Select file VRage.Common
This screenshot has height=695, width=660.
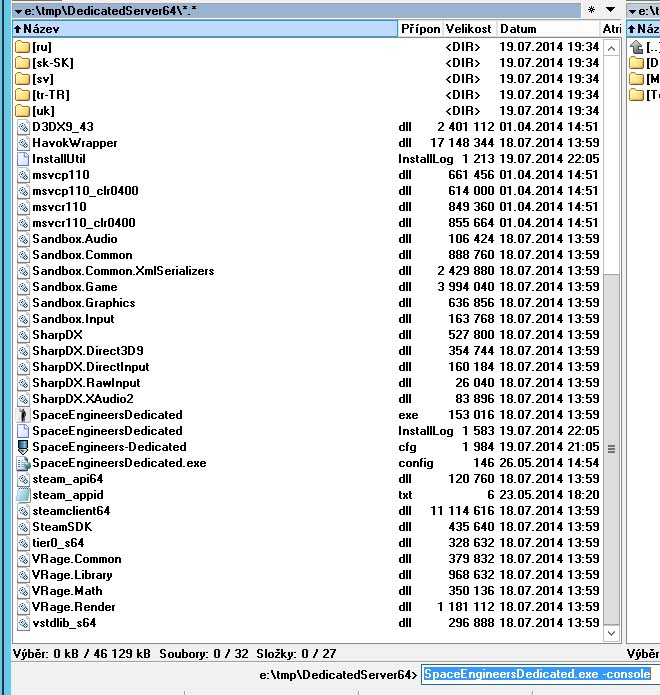tap(77, 559)
